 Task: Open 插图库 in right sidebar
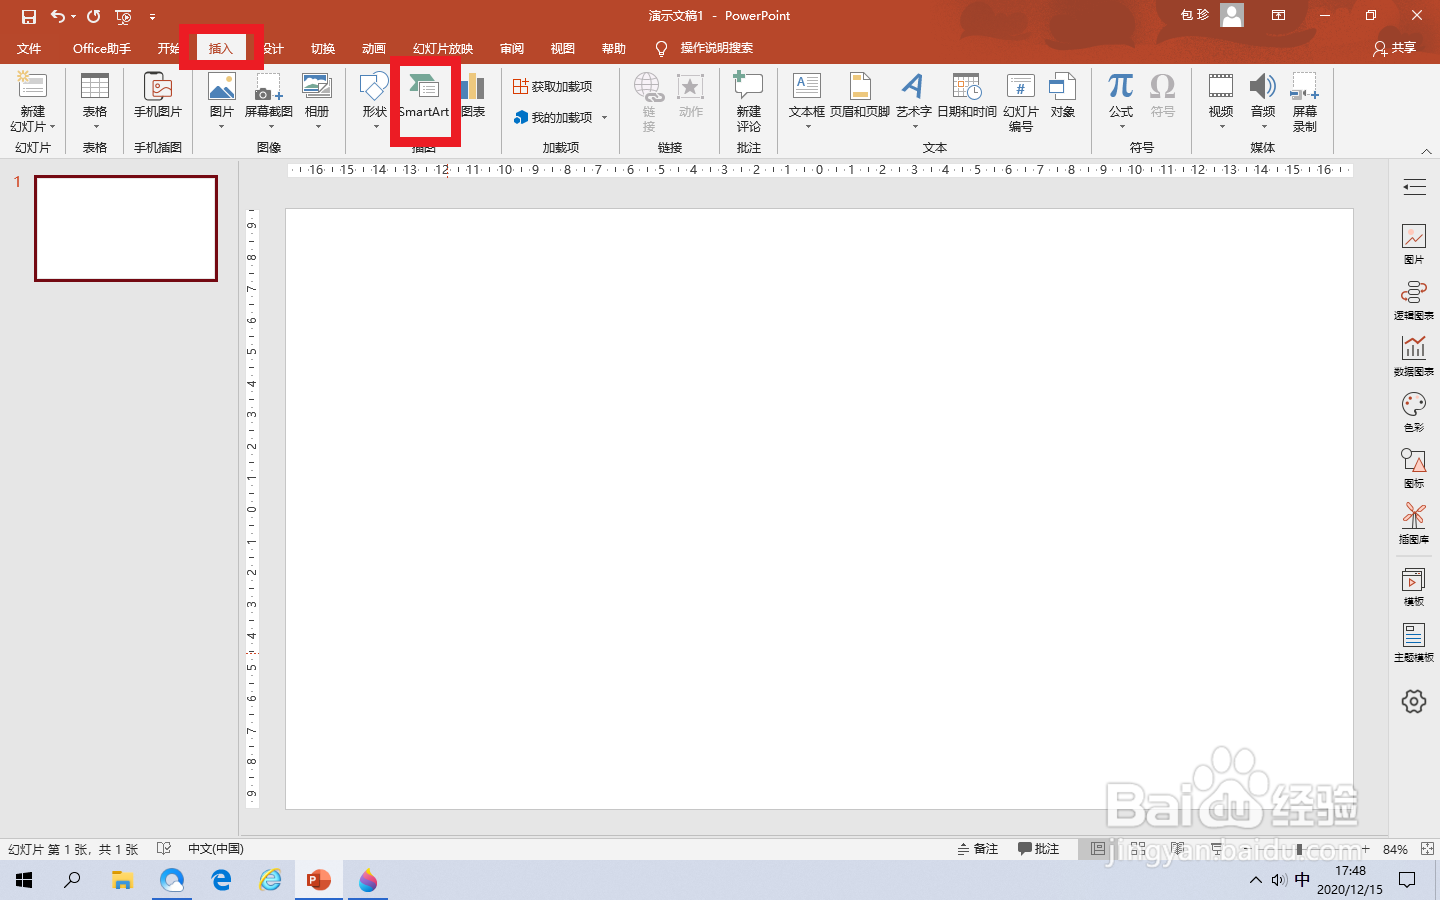point(1414,524)
